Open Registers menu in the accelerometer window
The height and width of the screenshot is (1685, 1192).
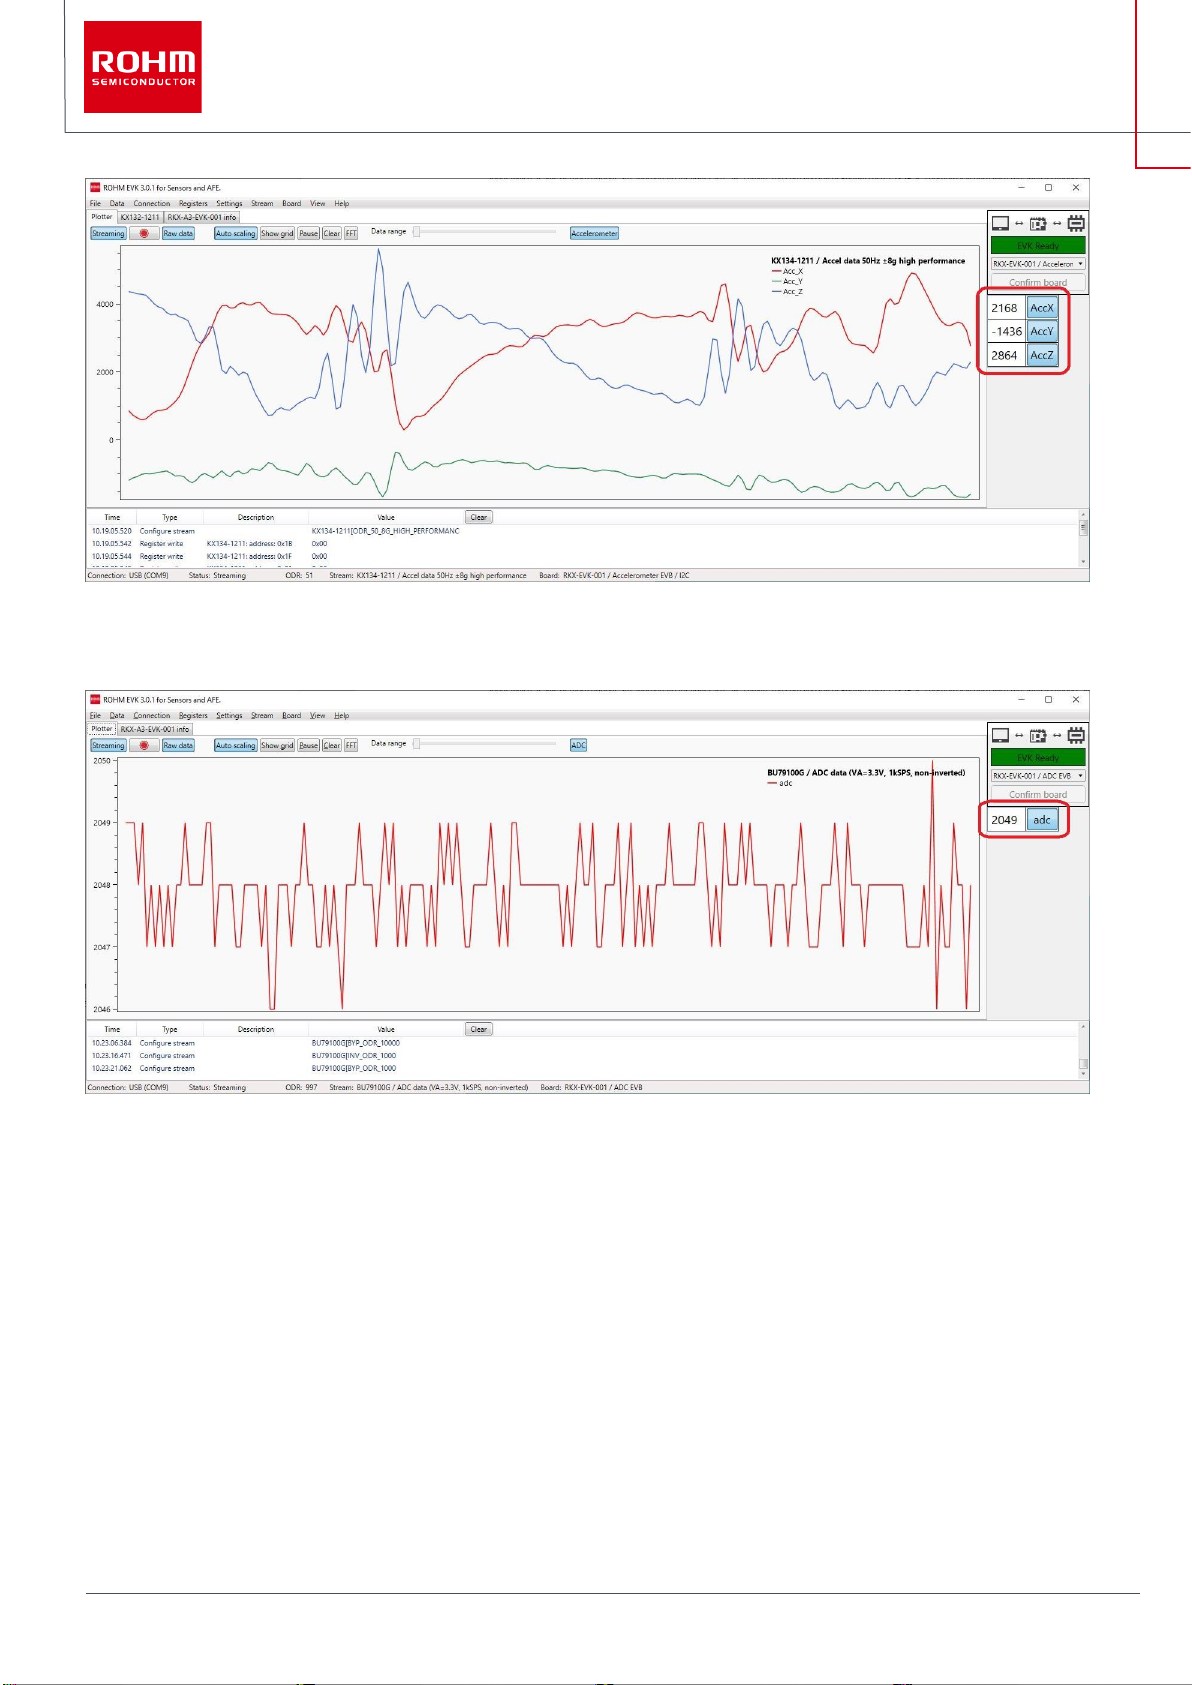[x=193, y=204]
